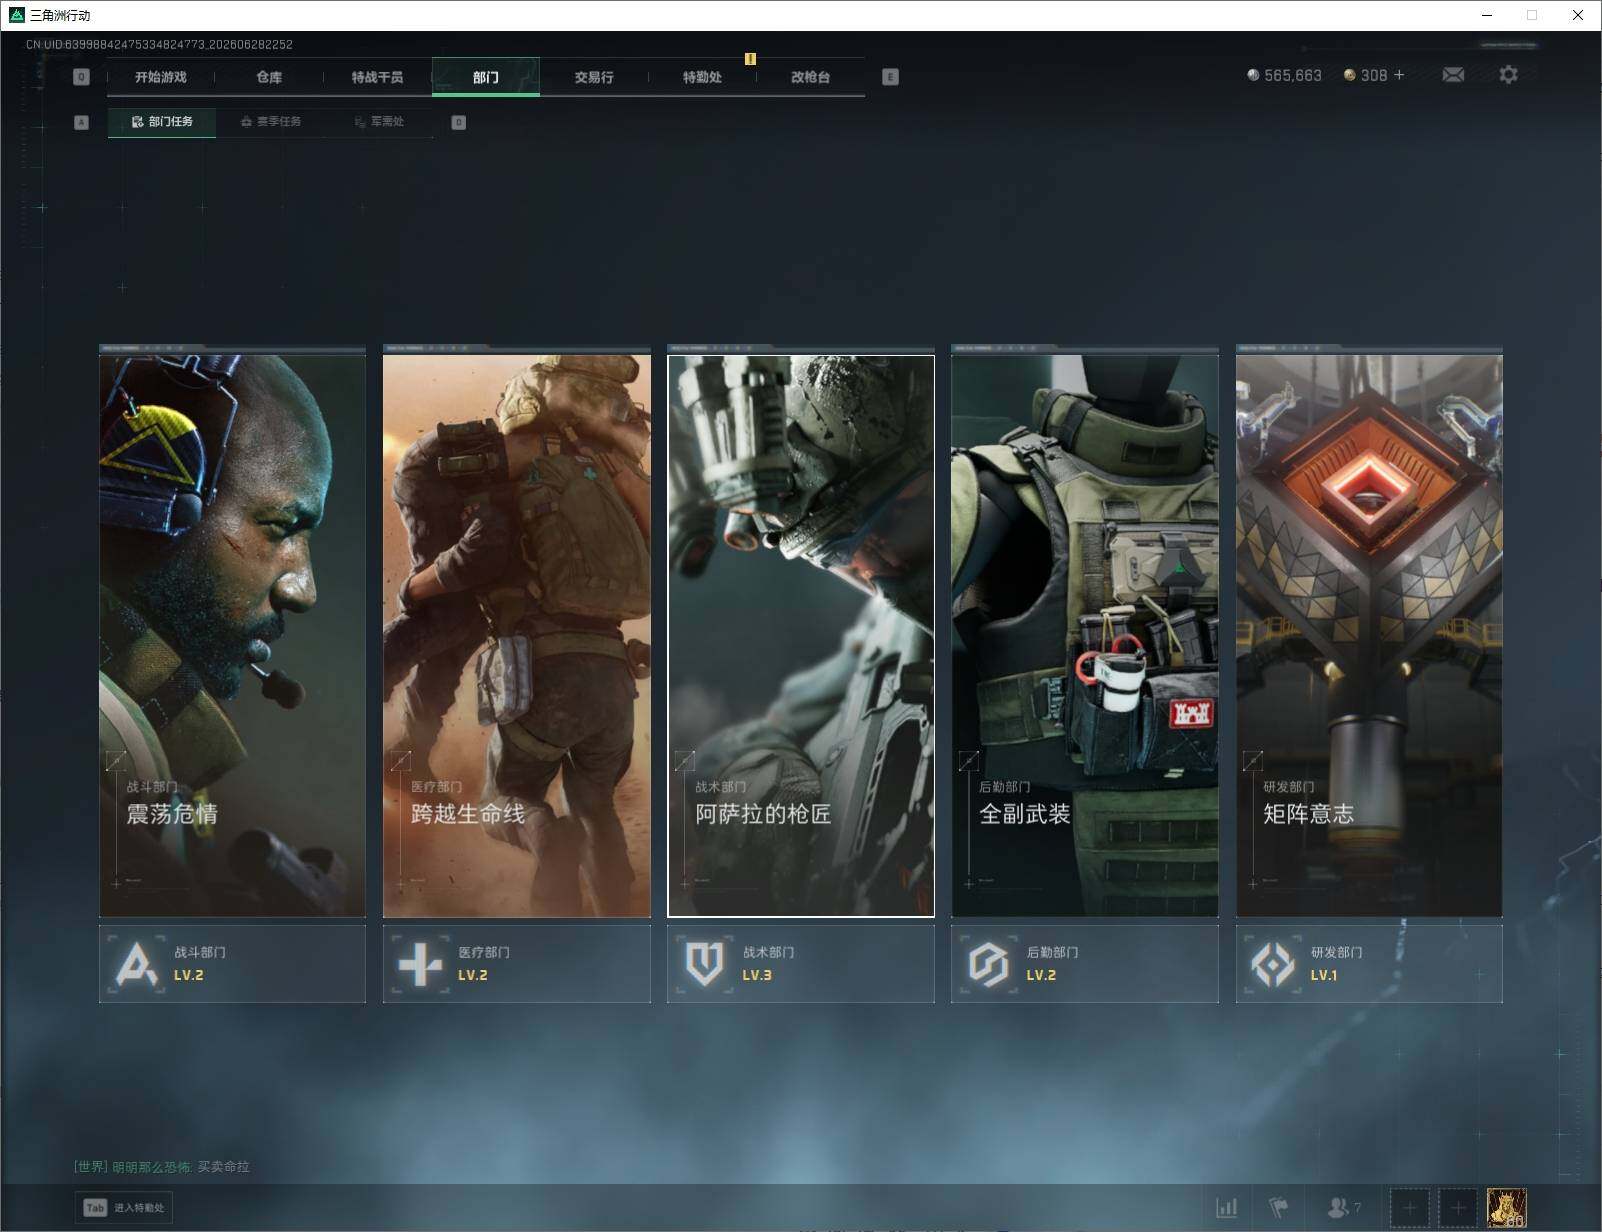Click the gold 308 currency coin
The image size is (1602, 1232).
[x=1350, y=75]
